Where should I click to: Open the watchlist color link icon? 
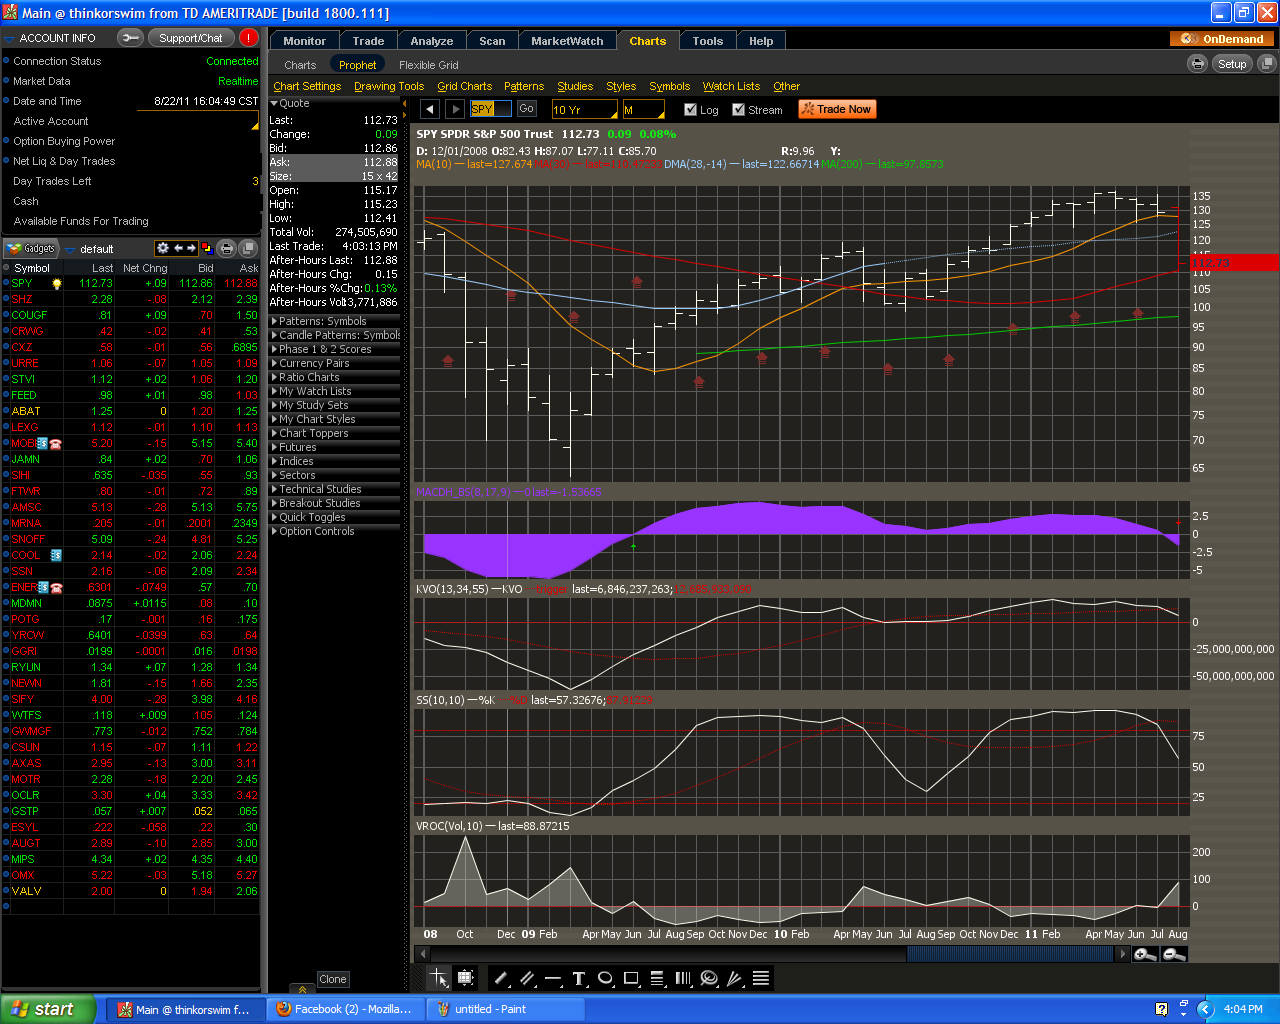tap(206, 248)
